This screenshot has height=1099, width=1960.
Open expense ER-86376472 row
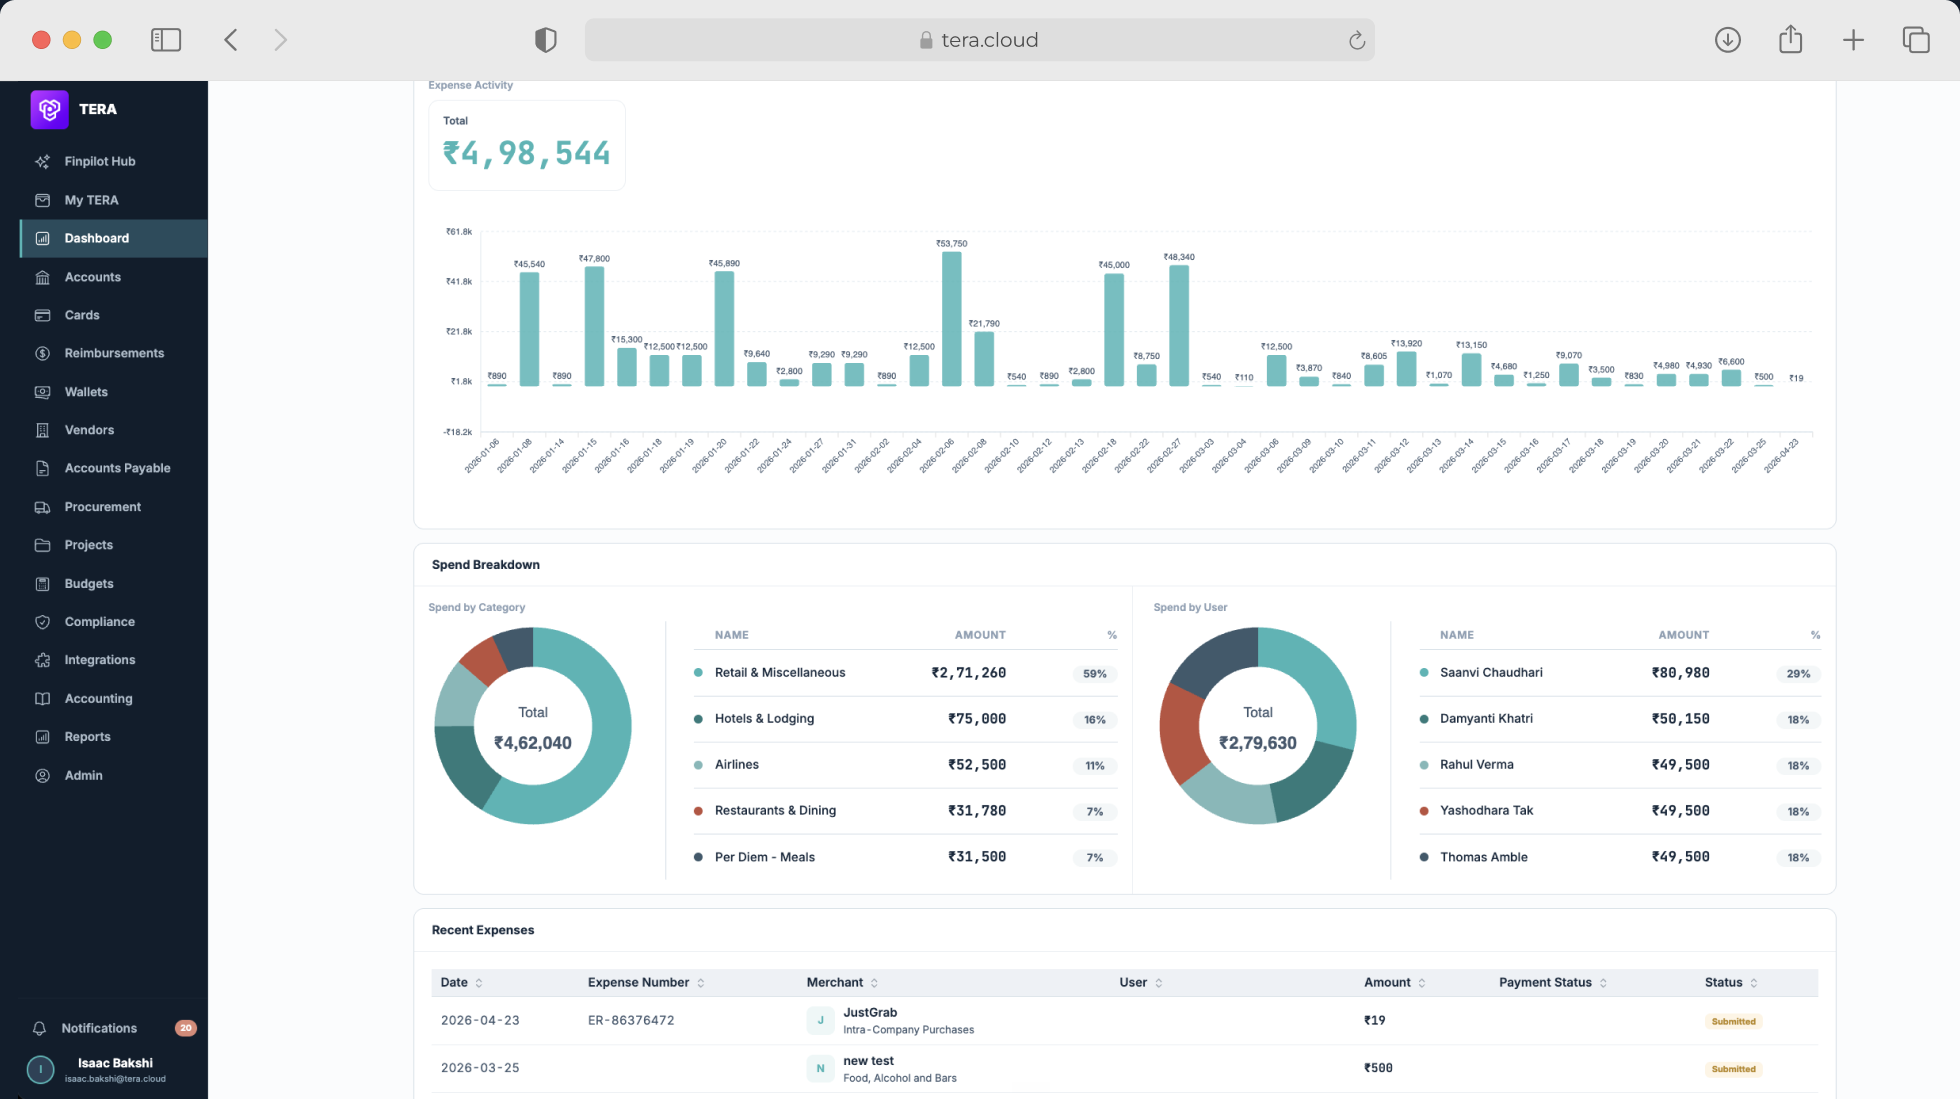pos(1124,1021)
